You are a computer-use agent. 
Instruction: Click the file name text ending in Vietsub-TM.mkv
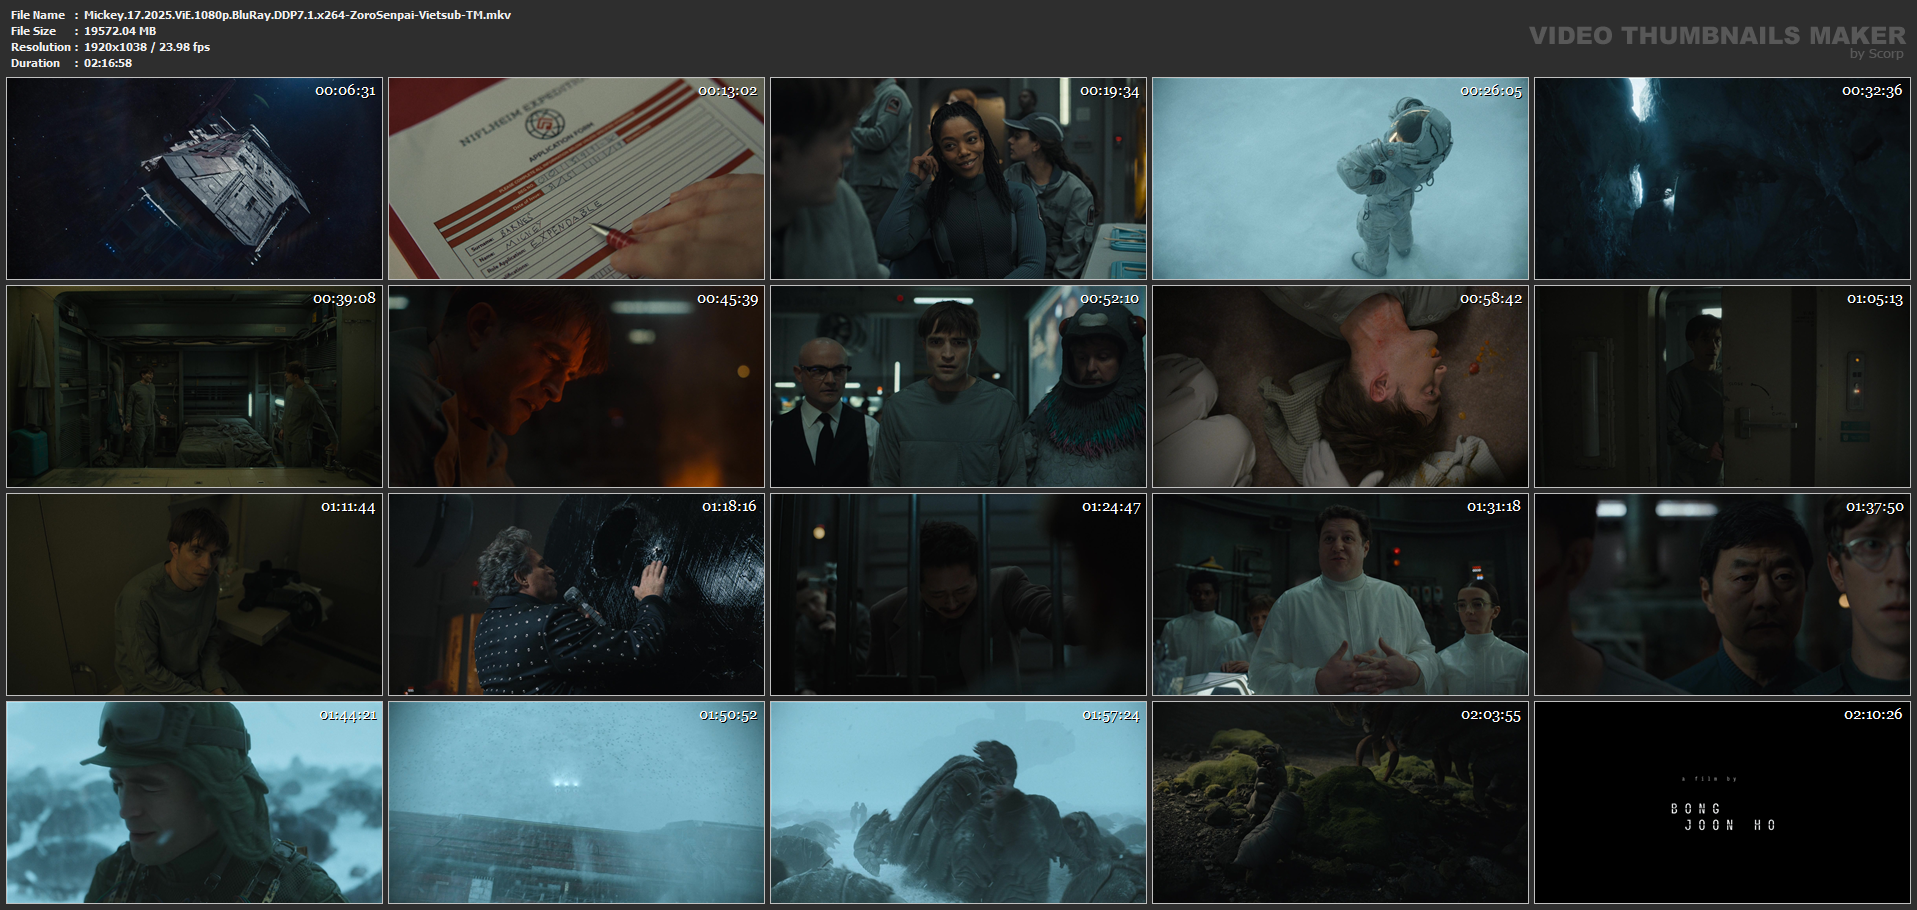tap(297, 15)
